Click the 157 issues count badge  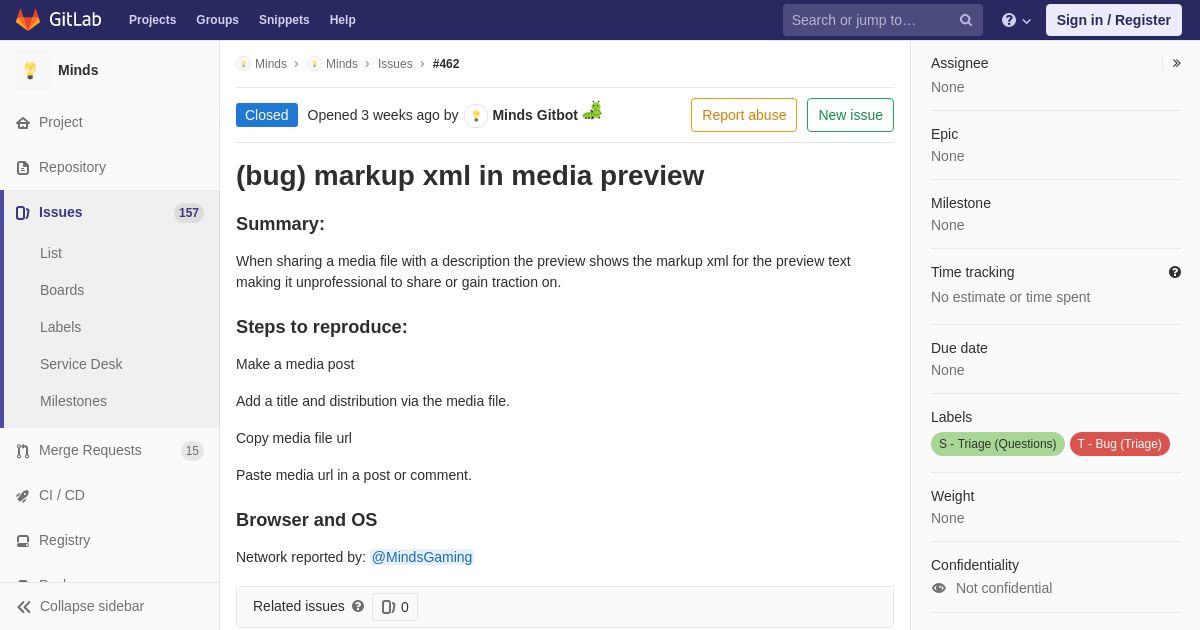[189, 213]
